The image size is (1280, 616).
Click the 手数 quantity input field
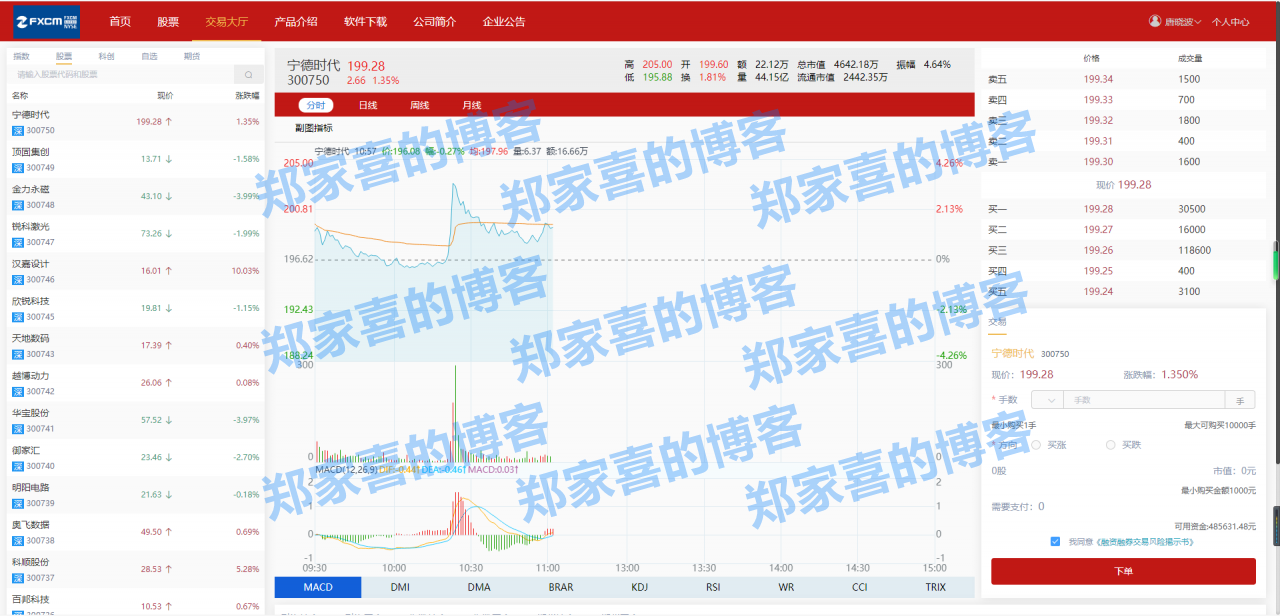coord(1143,400)
